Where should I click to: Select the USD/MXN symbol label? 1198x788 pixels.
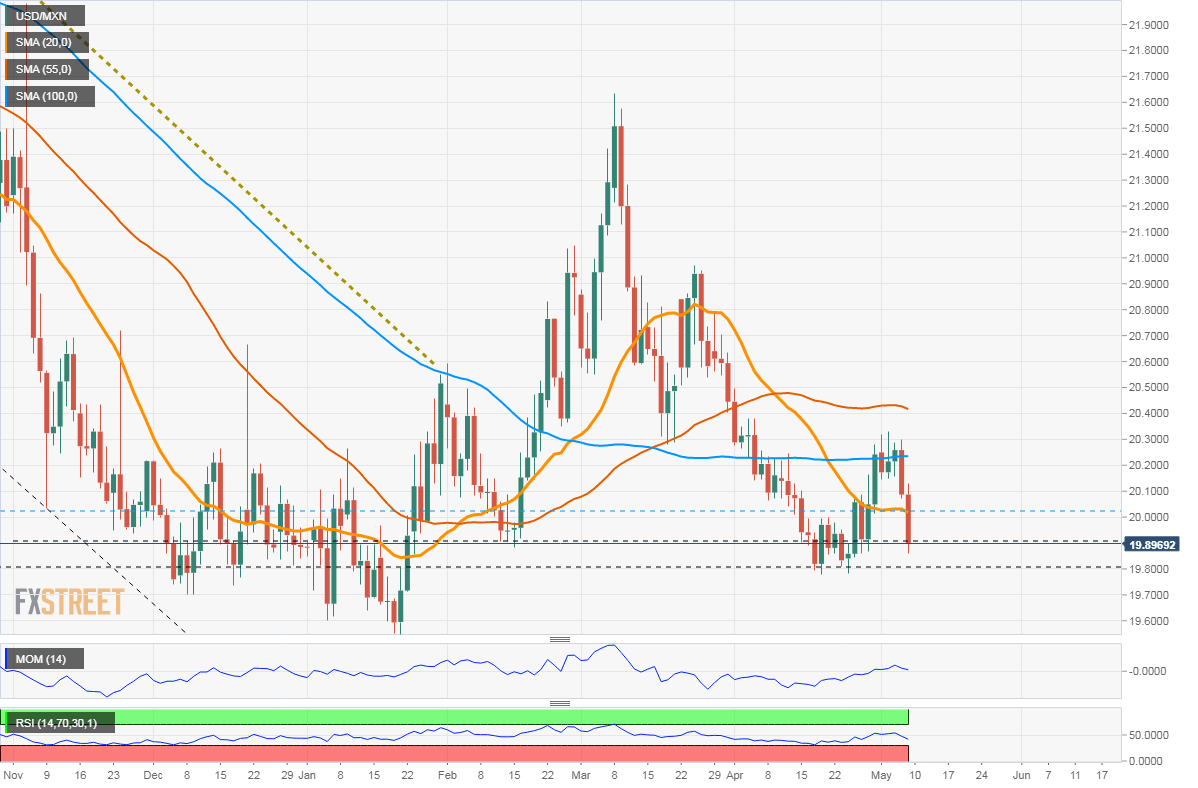click(x=42, y=15)
